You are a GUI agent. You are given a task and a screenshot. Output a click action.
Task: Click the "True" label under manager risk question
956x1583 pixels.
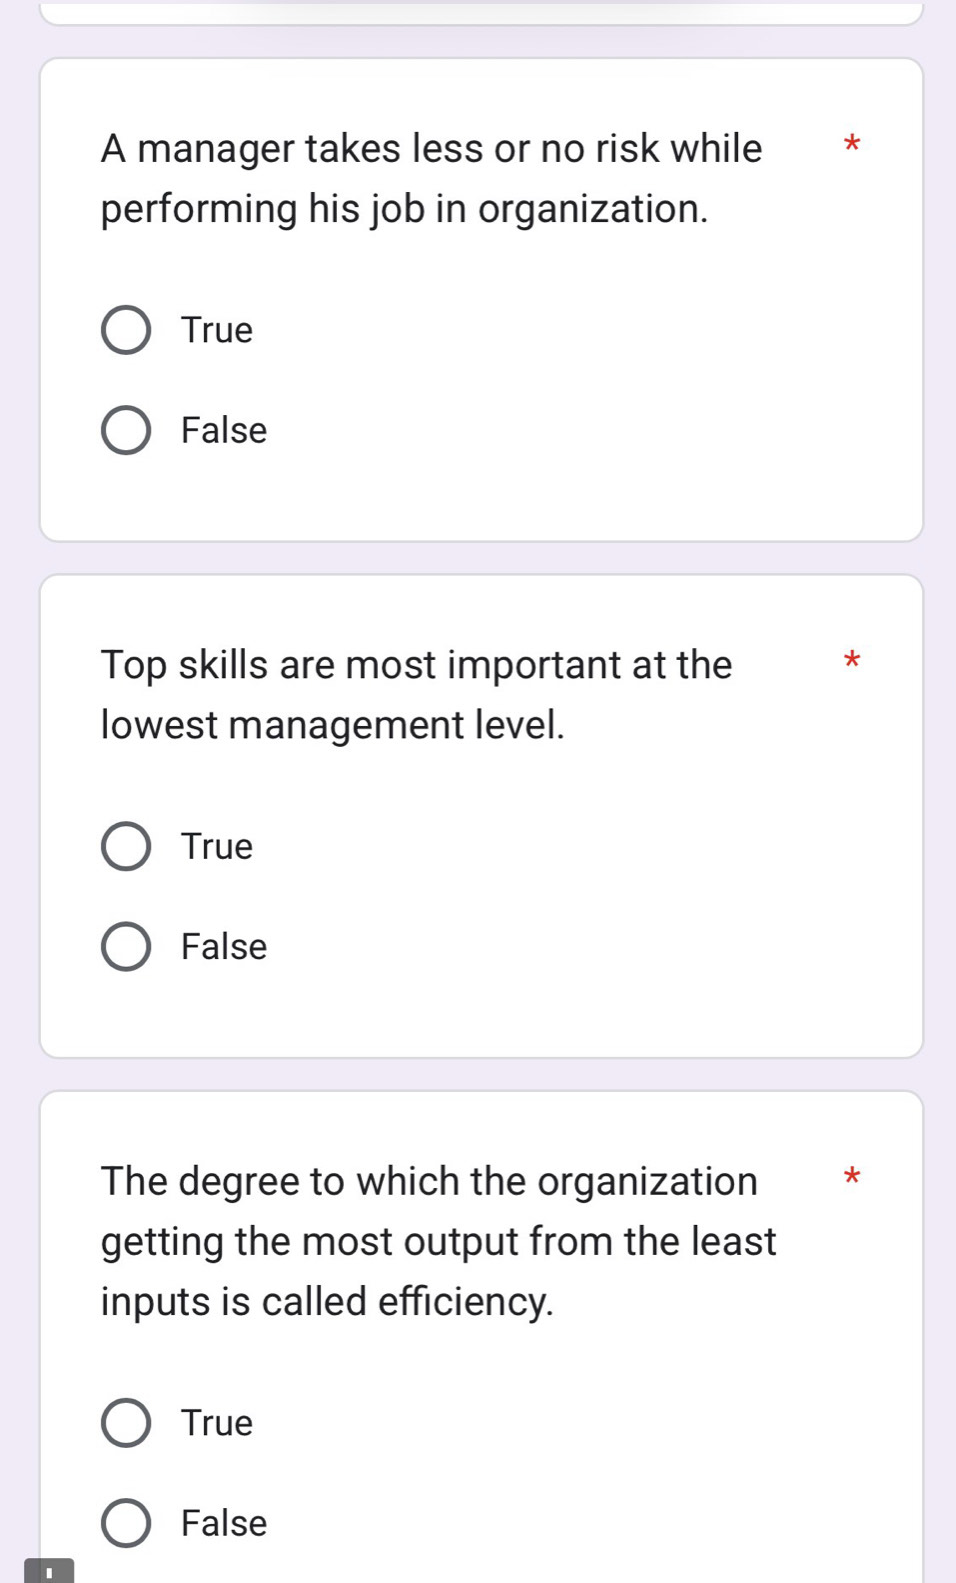[x=217, y=331]
